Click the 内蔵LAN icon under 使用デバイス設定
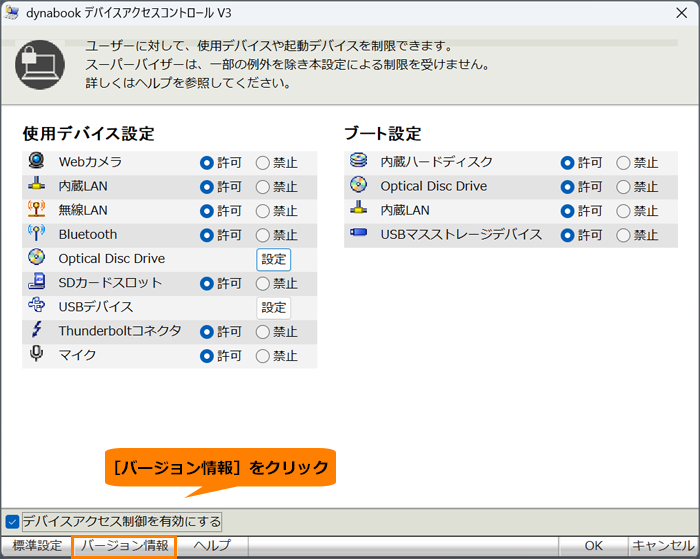The width and height of the screenshot is (700, 559). point(36,184)
